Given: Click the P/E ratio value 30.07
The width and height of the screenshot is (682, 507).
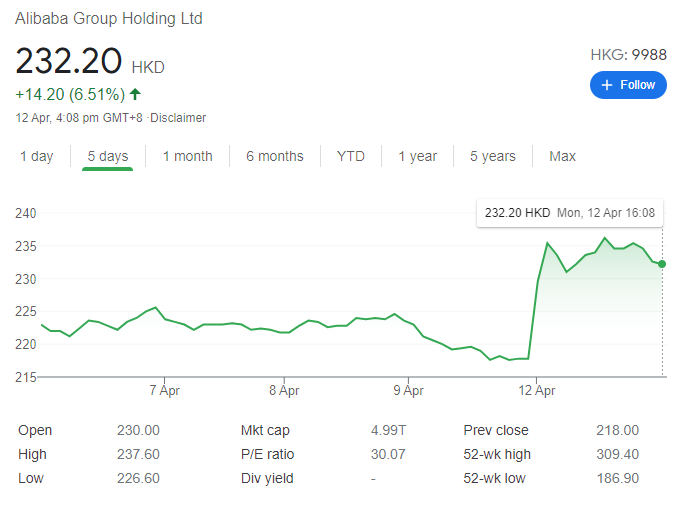Looking at the screenshot, I should coord(388,454).
